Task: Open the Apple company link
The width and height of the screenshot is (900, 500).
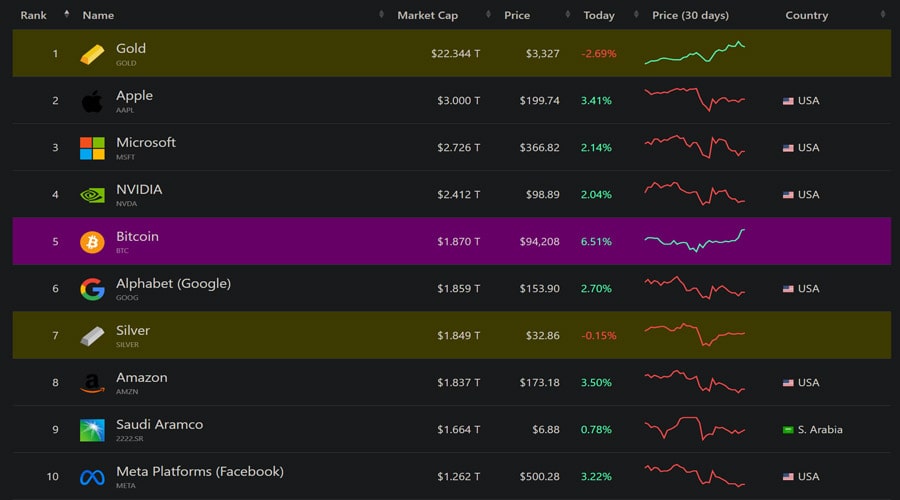Action: point(134,96)
